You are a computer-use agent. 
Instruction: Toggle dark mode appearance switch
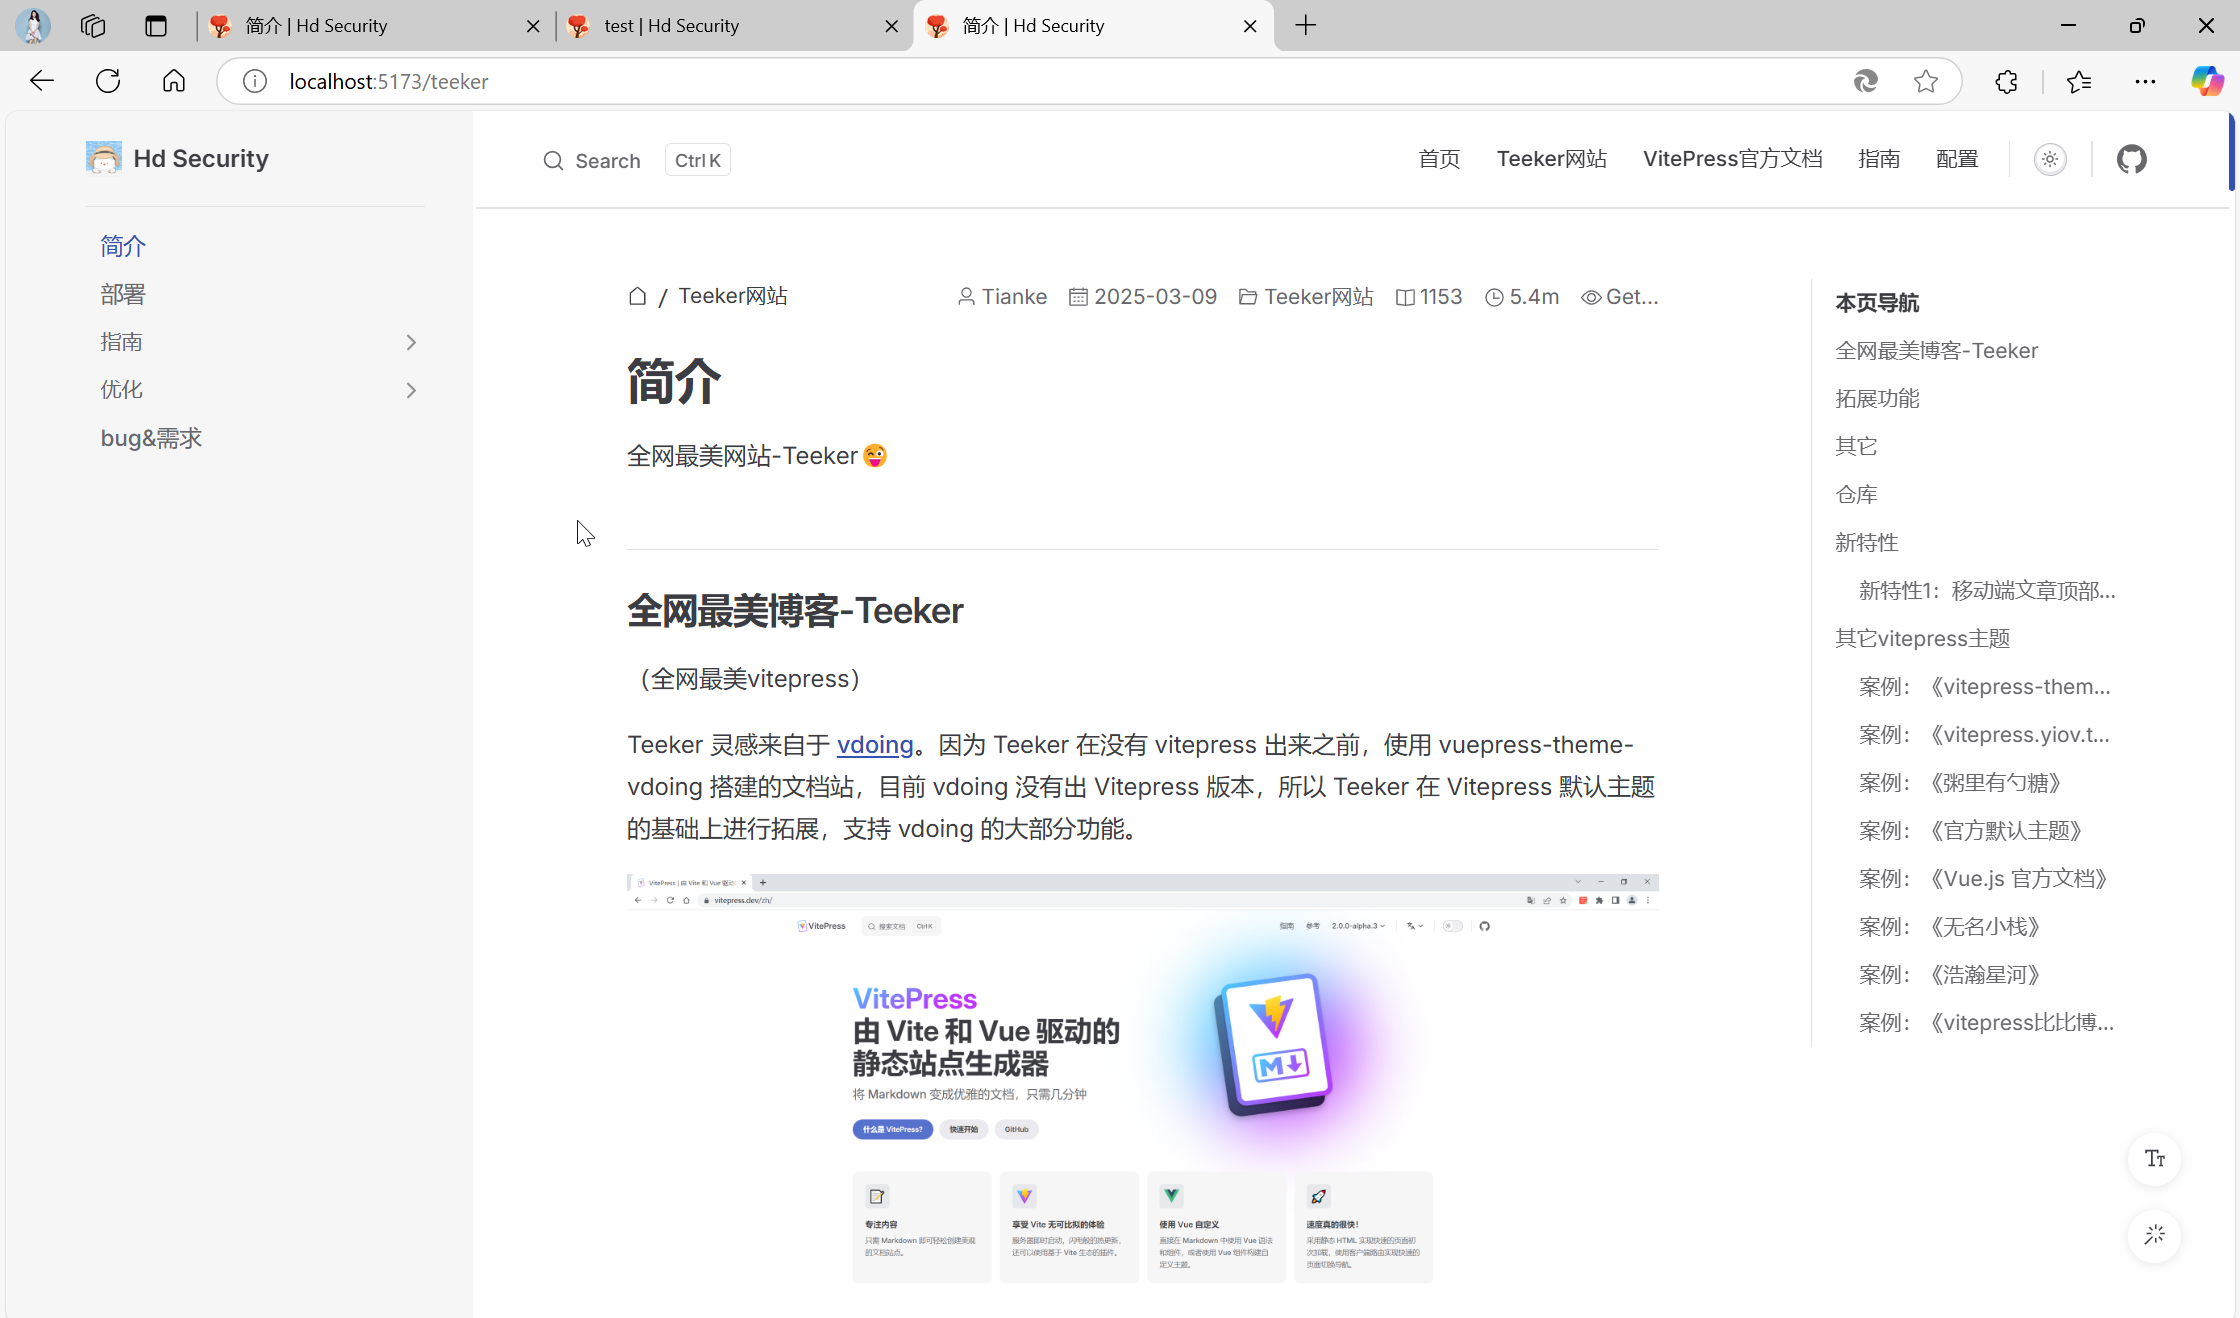click(2050, 159)
